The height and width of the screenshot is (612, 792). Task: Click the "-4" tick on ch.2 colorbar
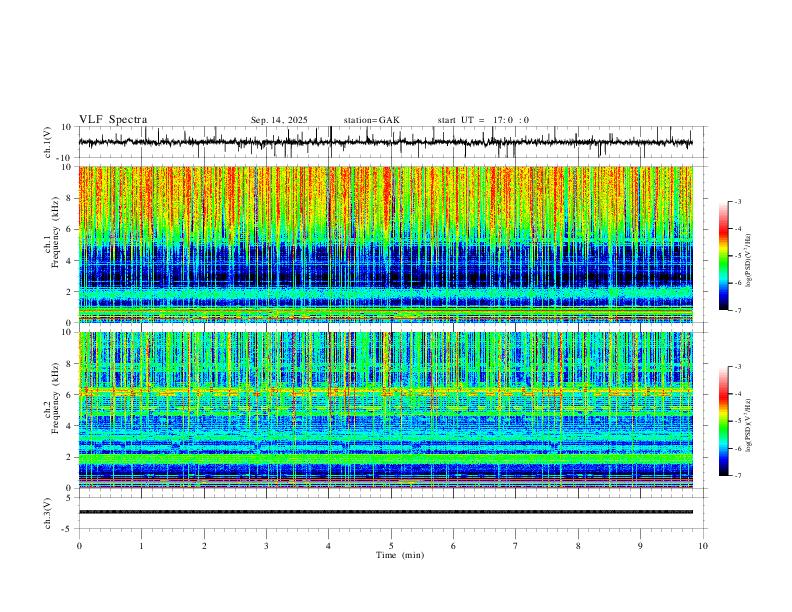(738, 394)
